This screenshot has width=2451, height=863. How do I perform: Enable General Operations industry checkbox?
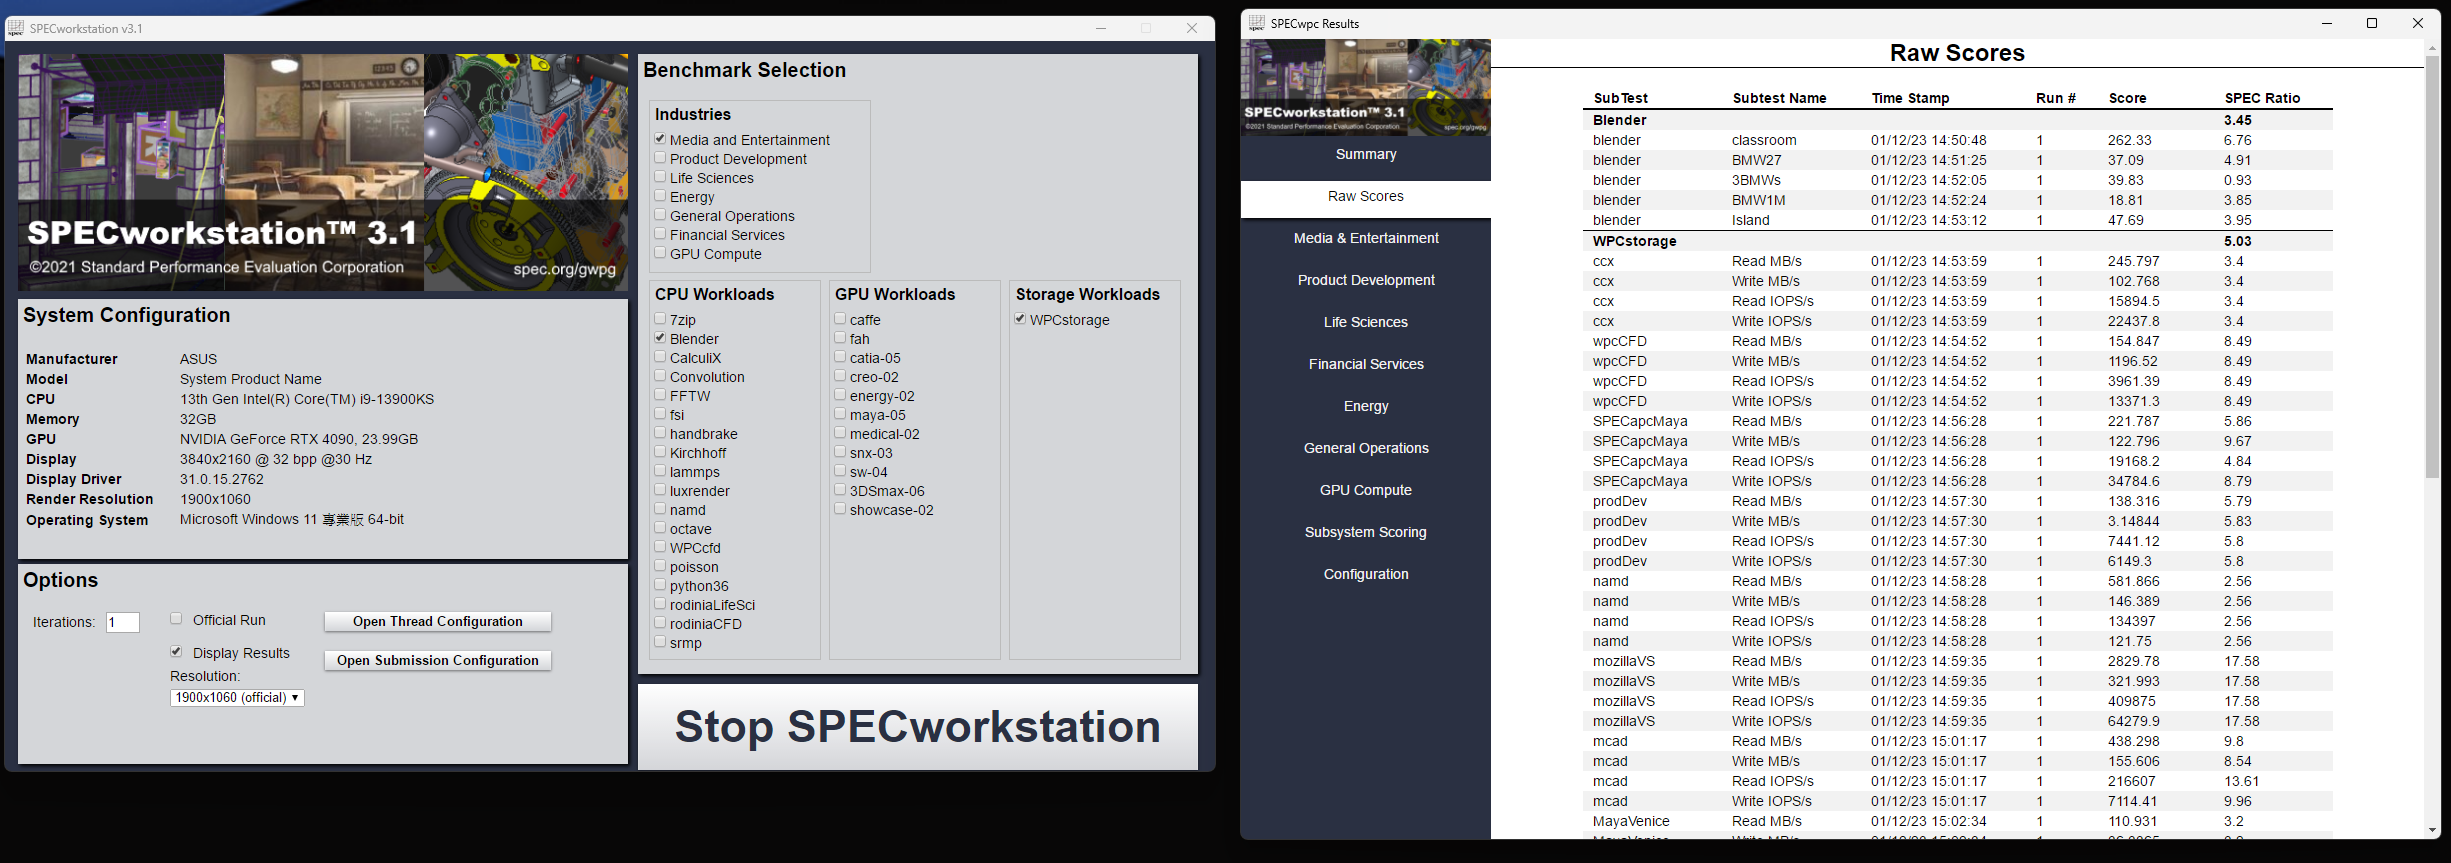tap(660, 215)
